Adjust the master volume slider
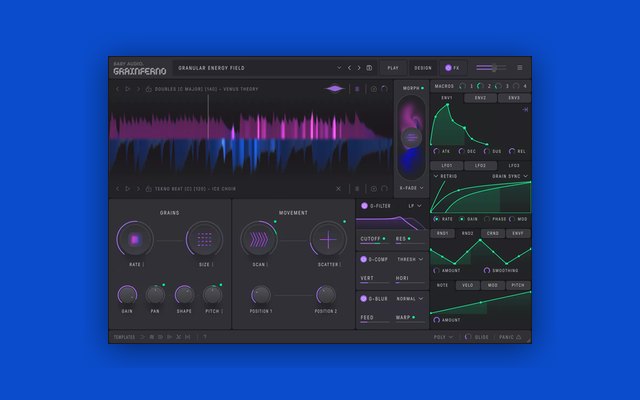 click(x=491, y=68)
